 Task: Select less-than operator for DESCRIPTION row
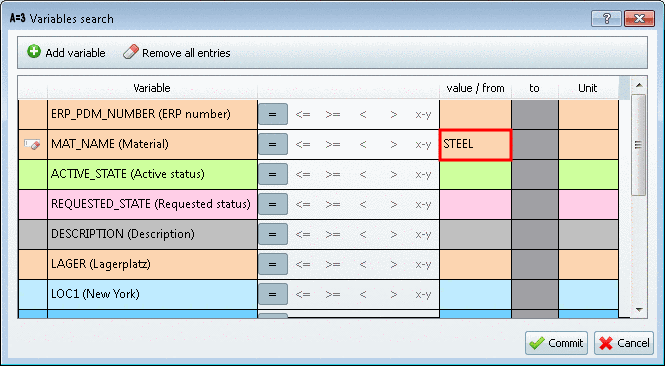click(363, 234)
